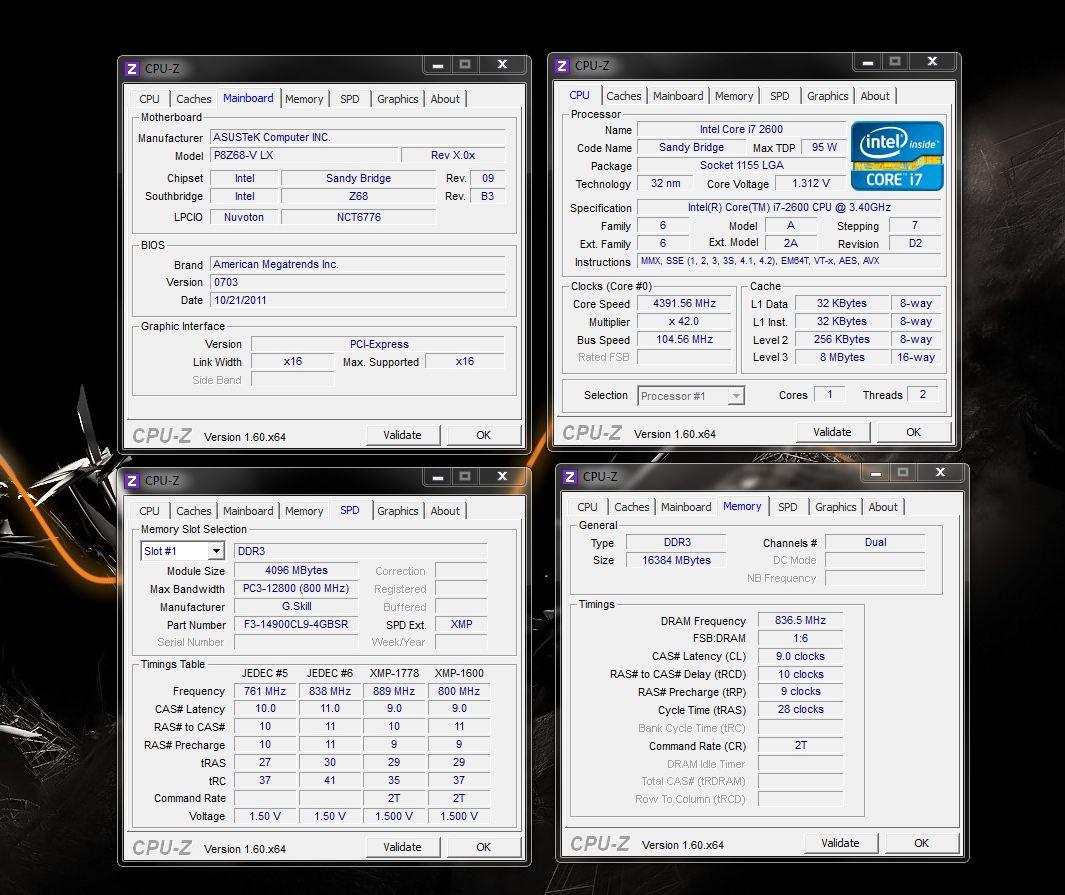Click the Cycle Time value 28 clocks
Image resolution: width=1065 pixels, height=895 pixels.
800,709
